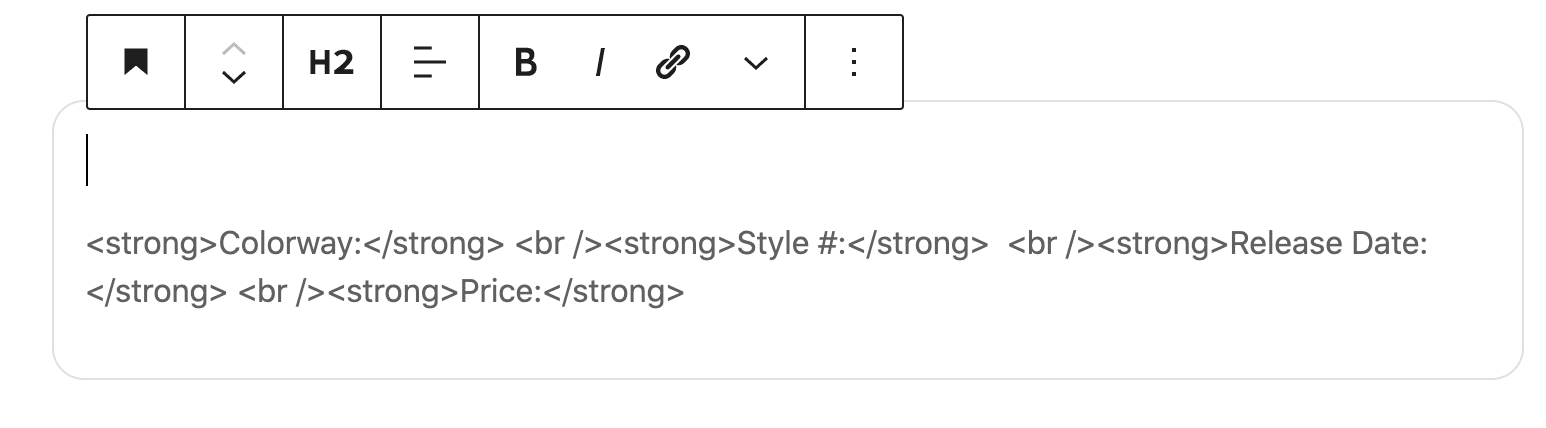Open the bookmark Heading block type switcher
The height and width of the screenshot is (428, 1546).
[136, 62]
